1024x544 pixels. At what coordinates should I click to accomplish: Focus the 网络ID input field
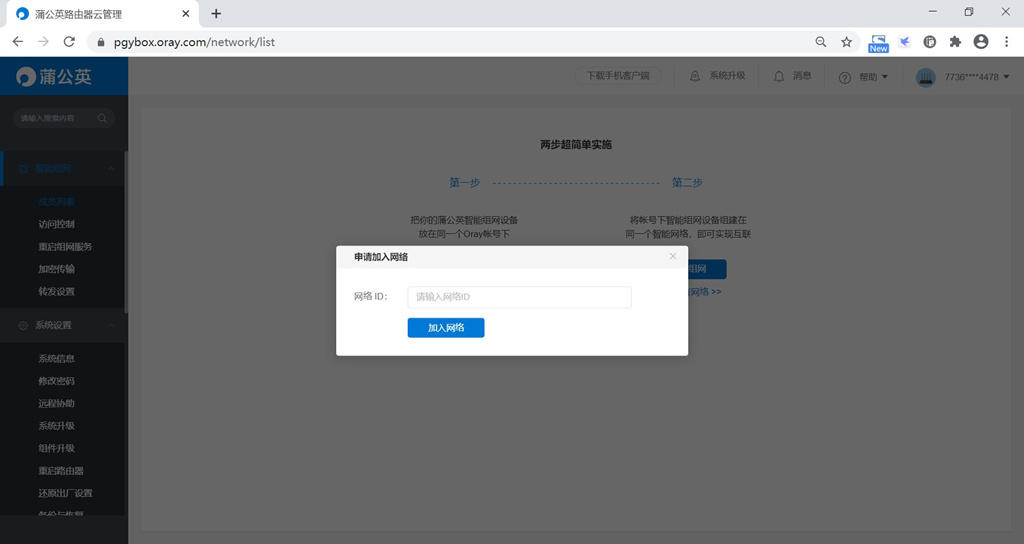[519, 296]
